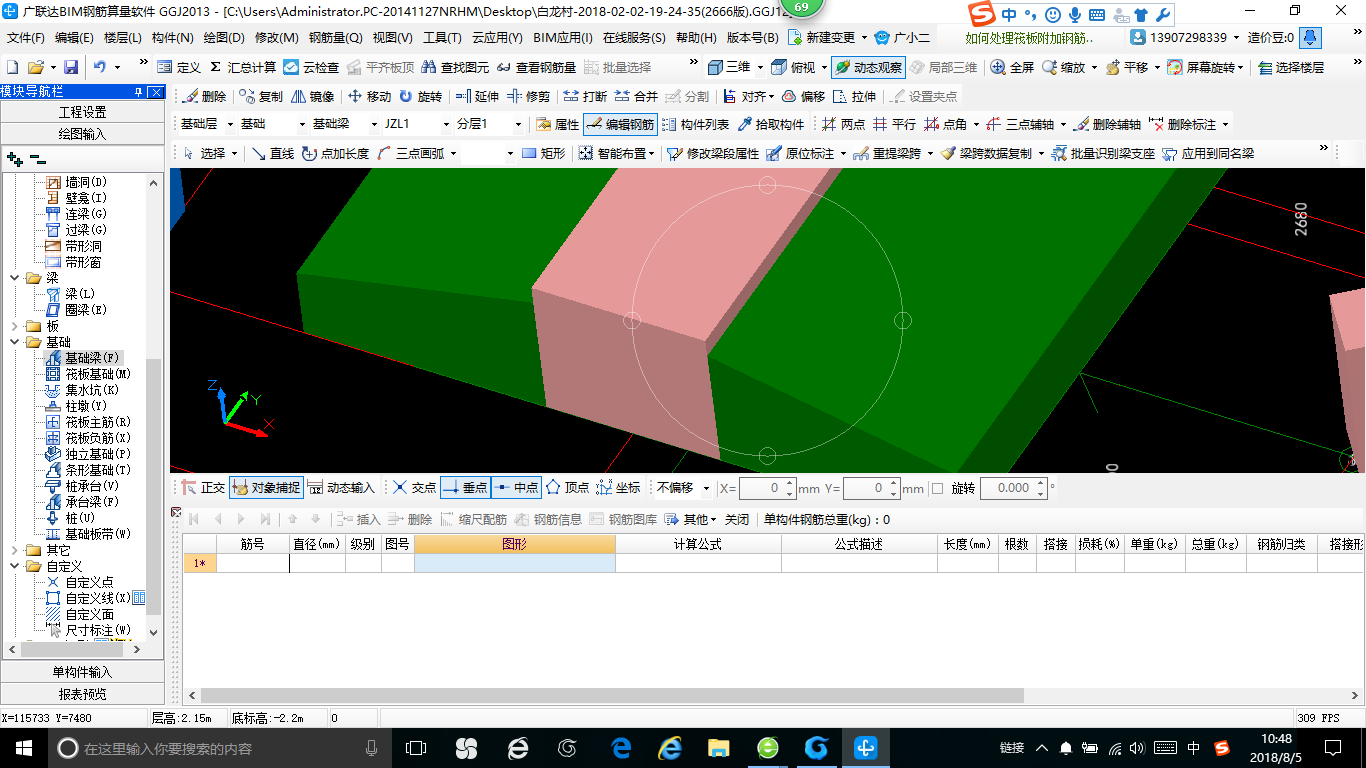Viewport: 1366px width, 768px height.
Task: Open the 其他 dropdown in rebar panel
Action: coord(691,519)
